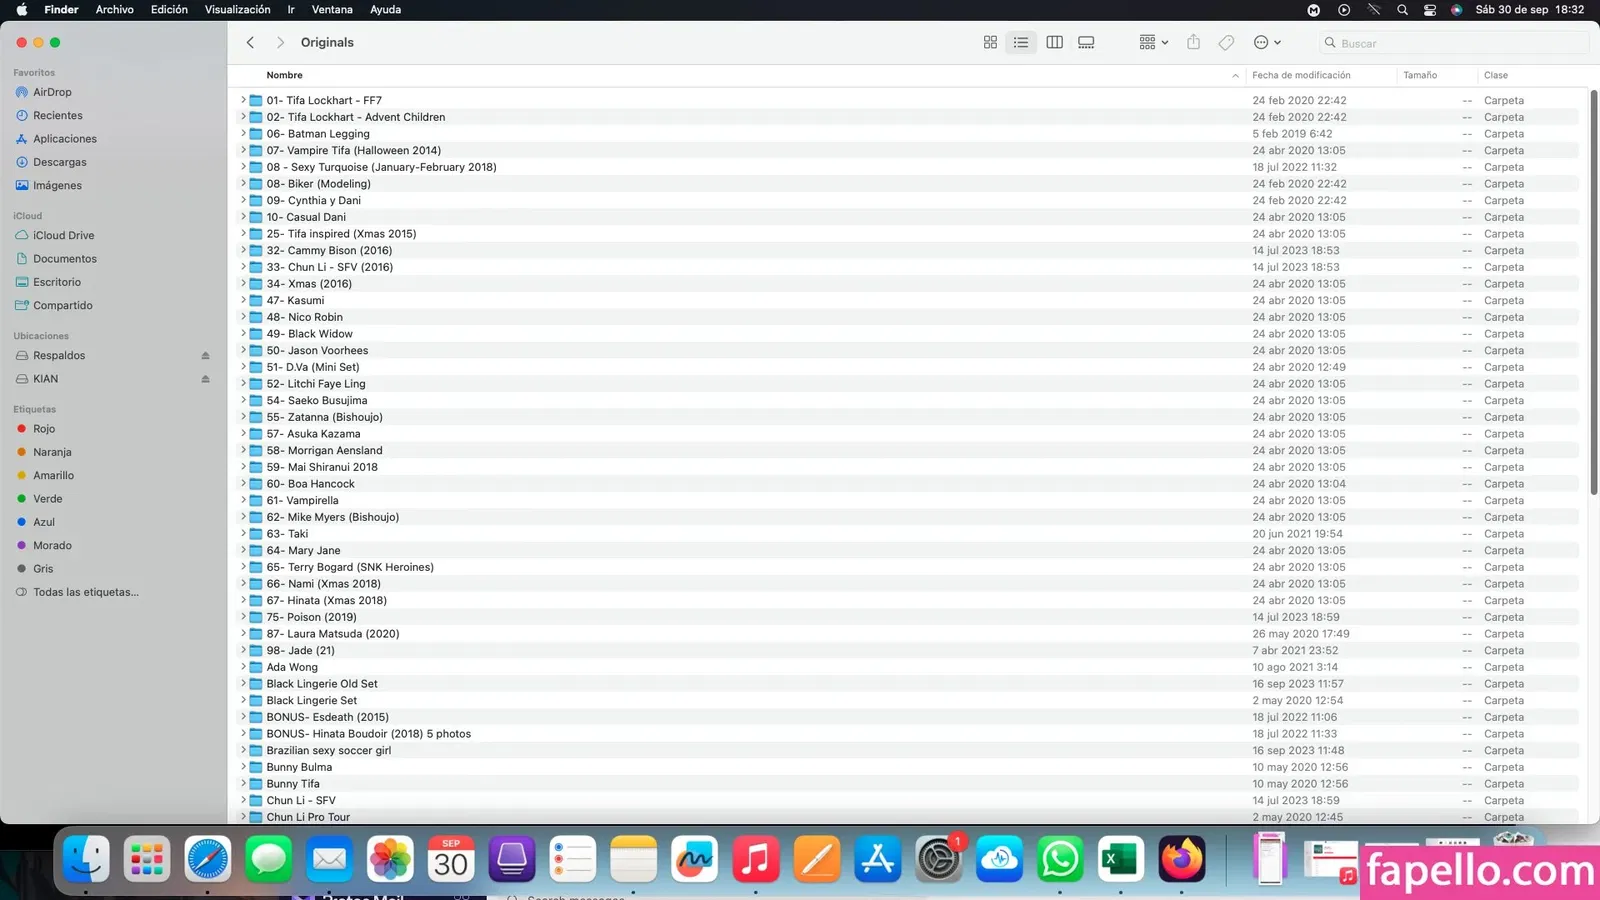Expand the Ada Wong folder
Viewport: 1600px width, 900px height.
tap(243, 667)
